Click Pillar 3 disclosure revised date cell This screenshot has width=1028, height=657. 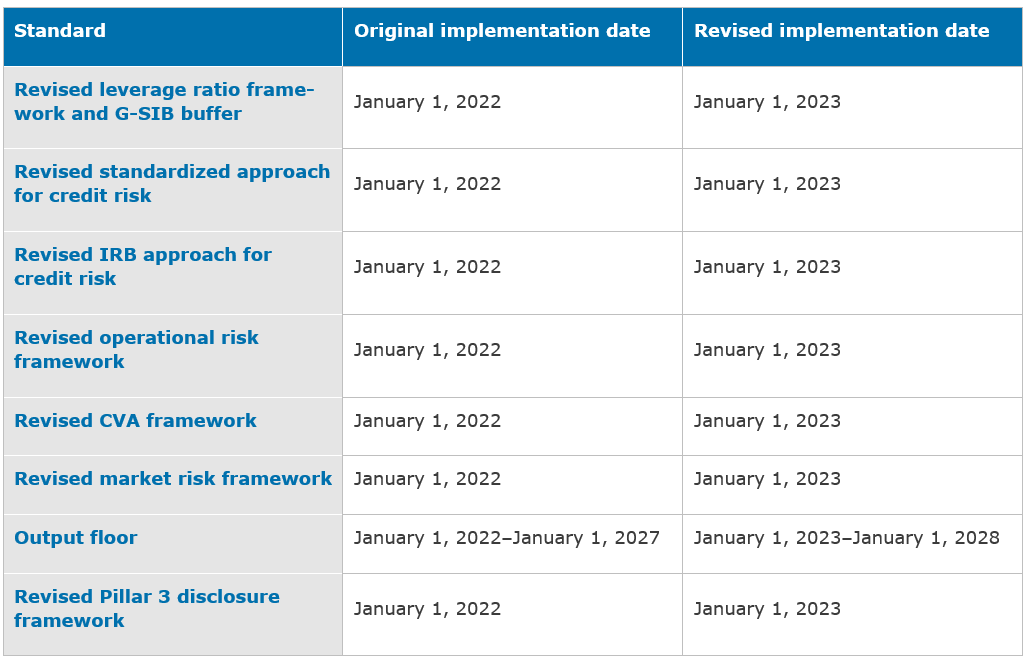tap(767, 609)
